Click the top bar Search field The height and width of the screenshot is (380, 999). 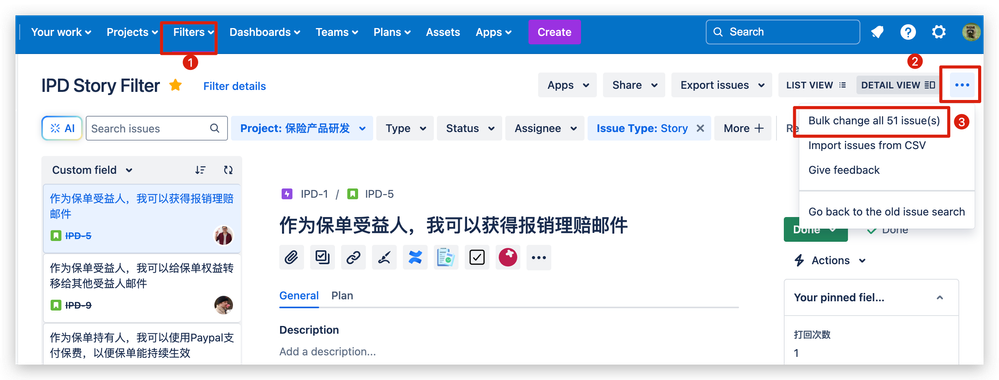click(x=783, y=32)
